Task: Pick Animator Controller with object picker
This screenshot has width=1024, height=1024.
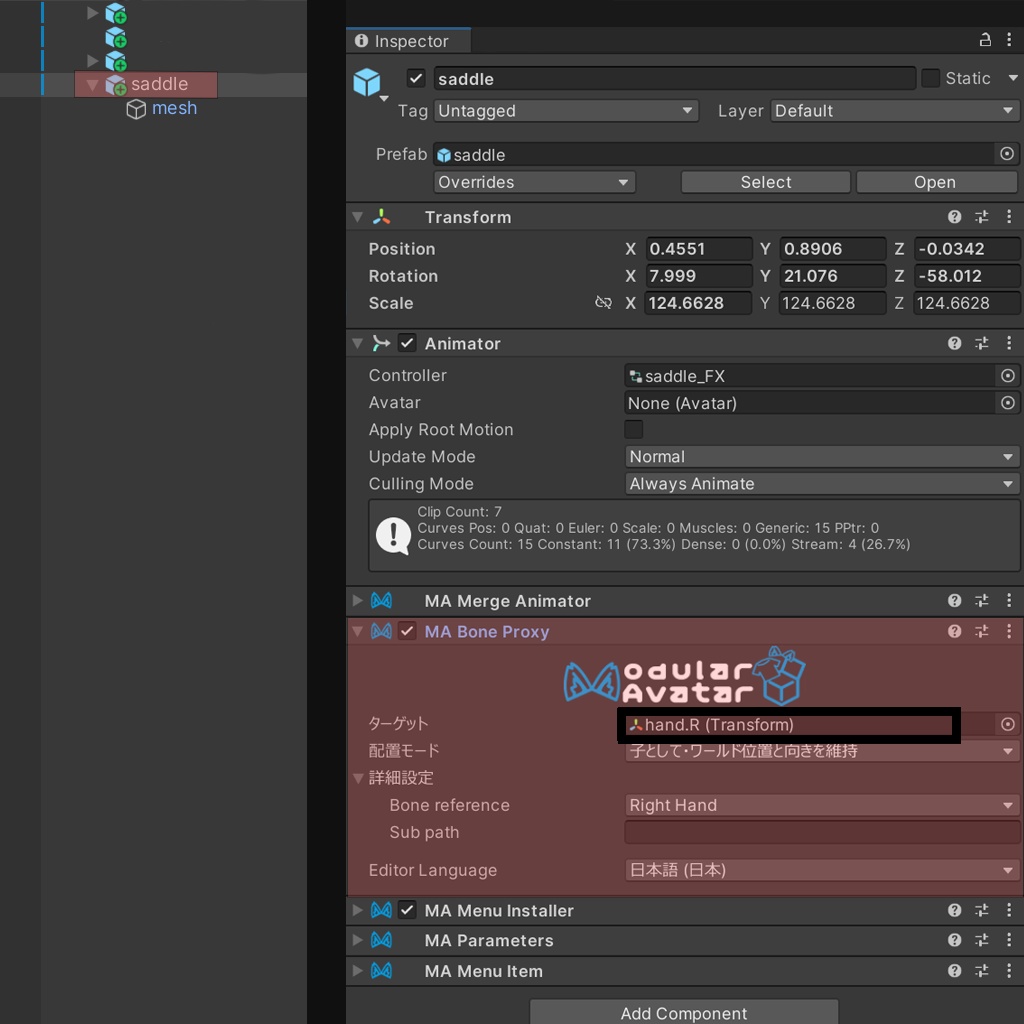Action: click(x=1008, y=376)
